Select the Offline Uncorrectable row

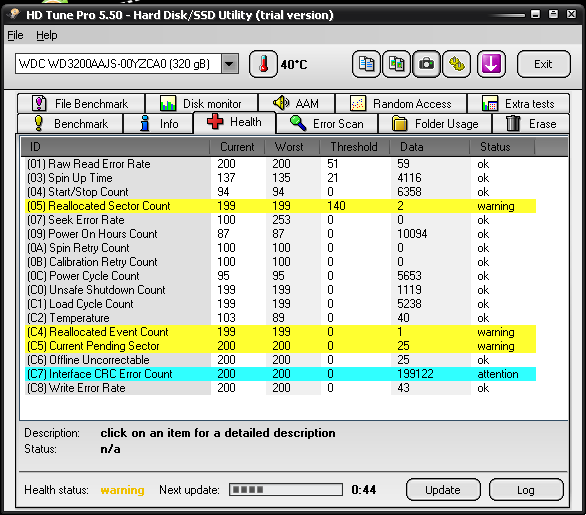(x=280, y=360)
